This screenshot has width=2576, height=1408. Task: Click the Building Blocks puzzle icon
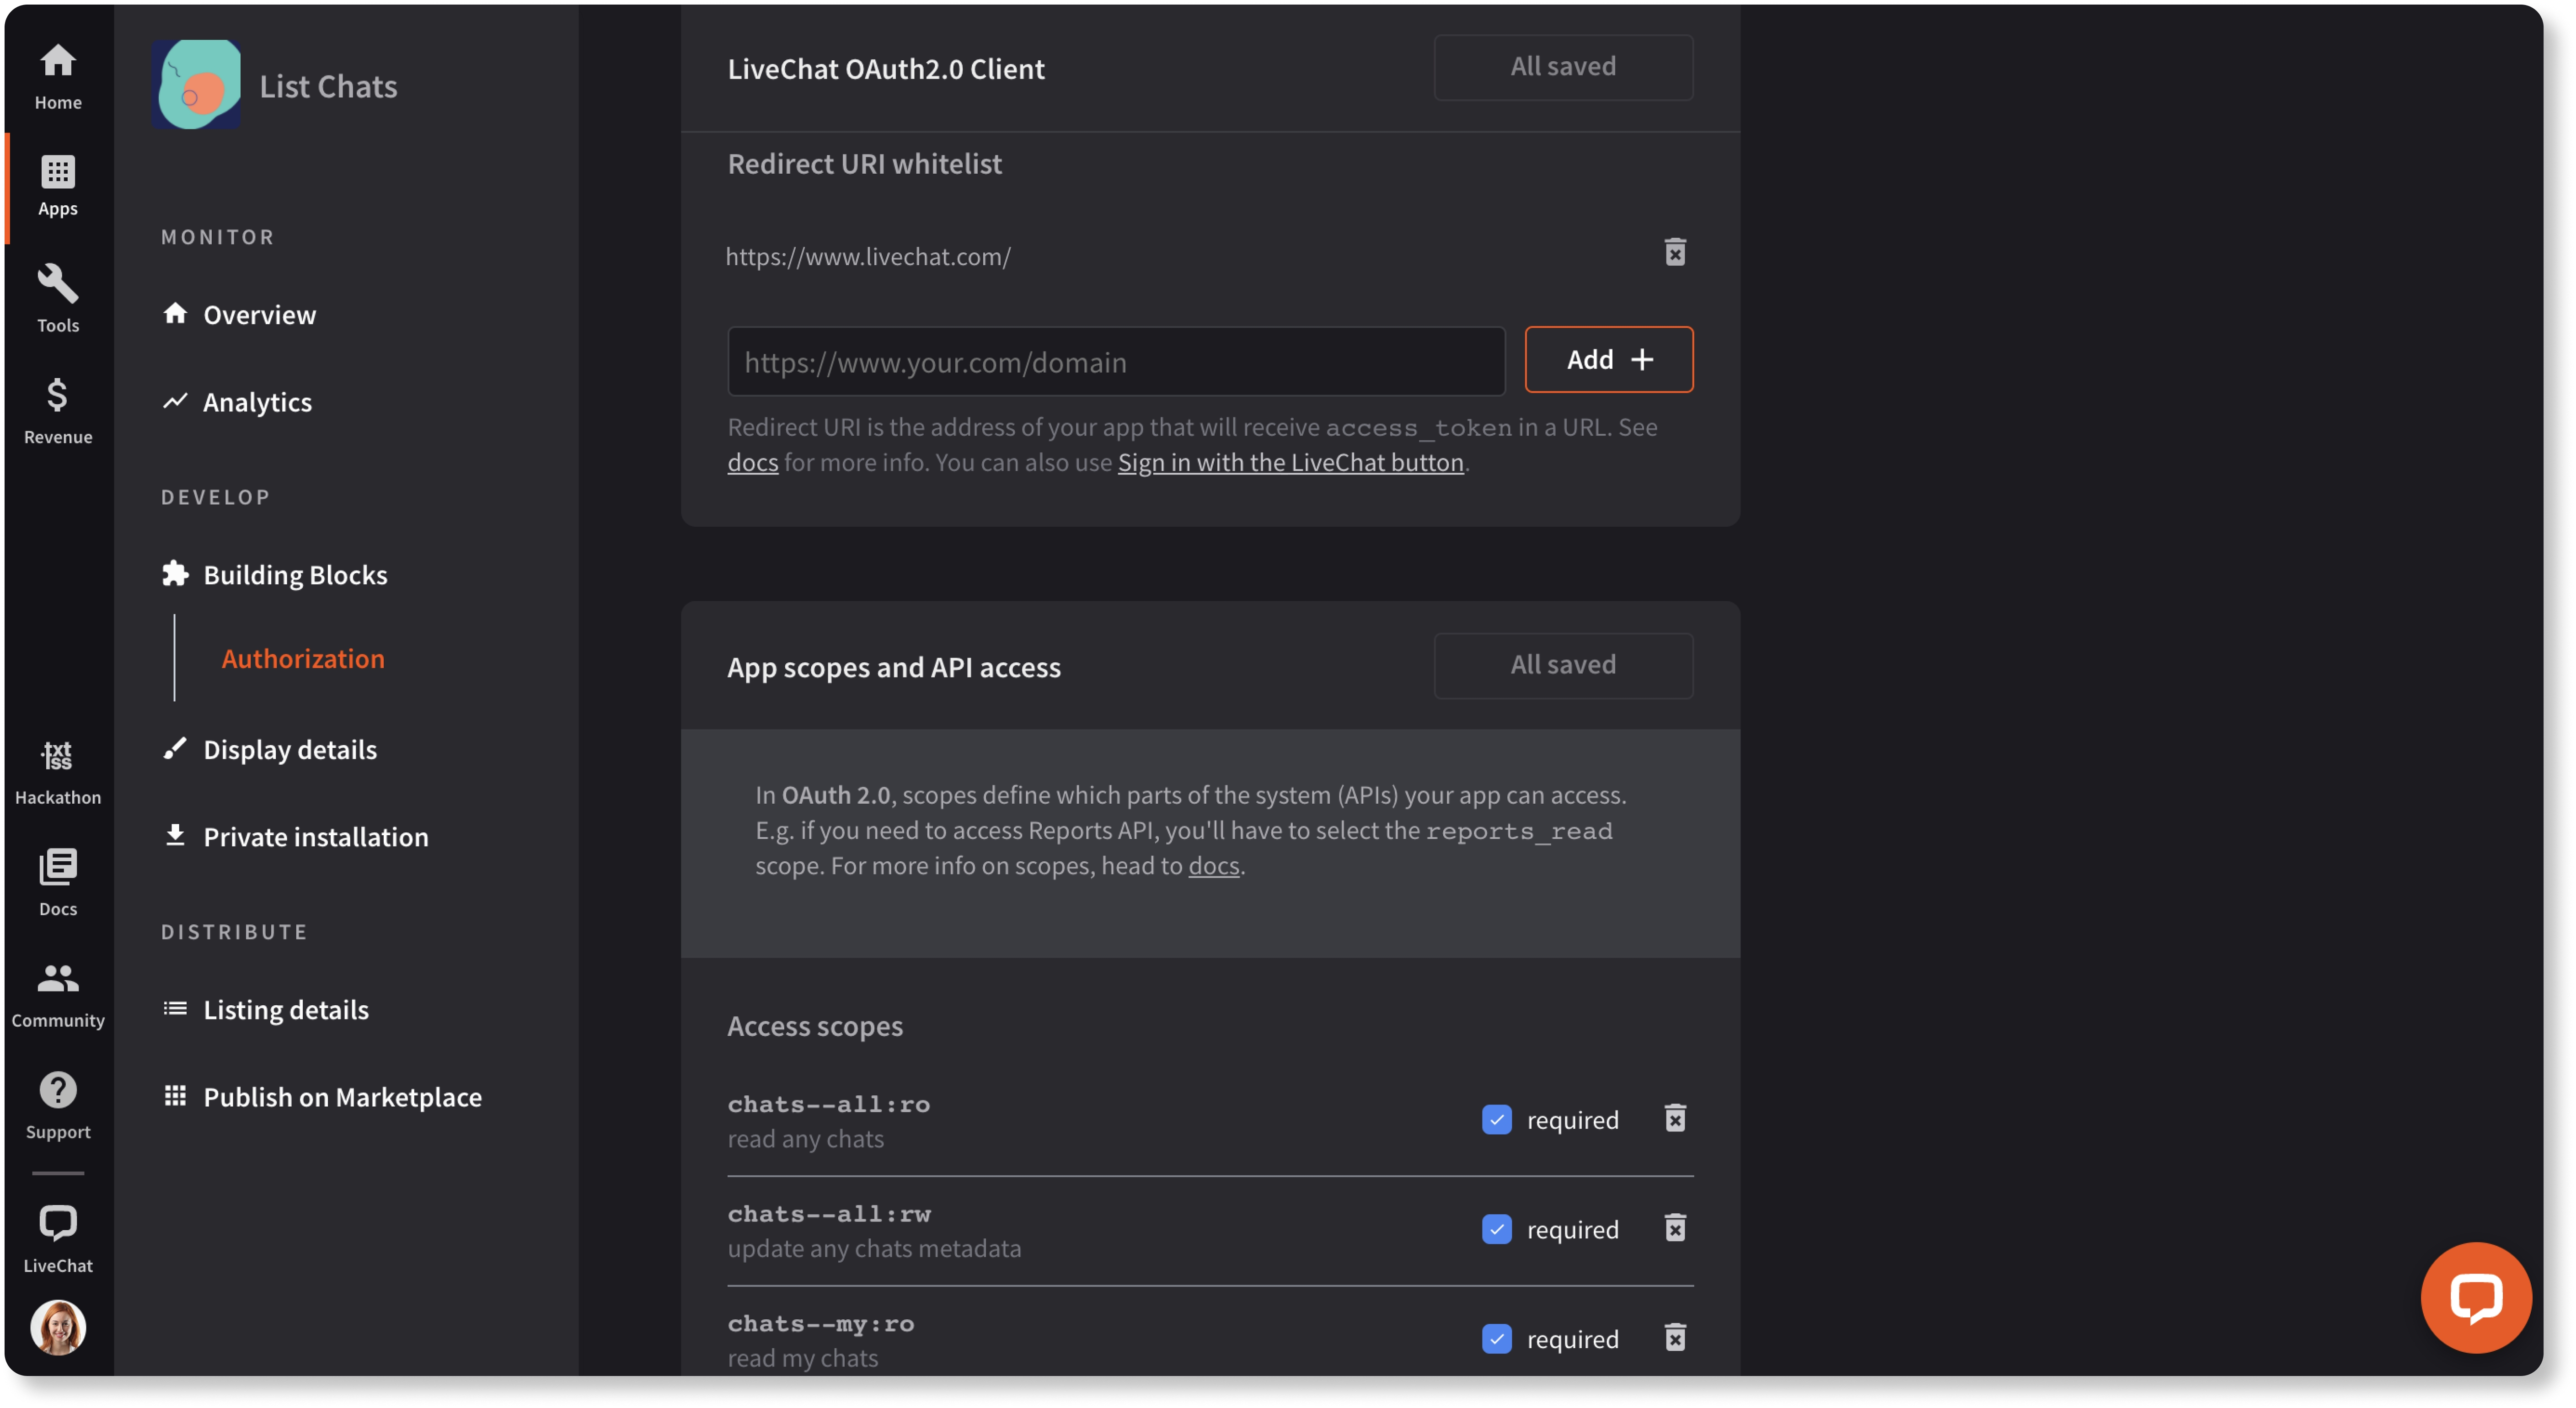[175, 573]
